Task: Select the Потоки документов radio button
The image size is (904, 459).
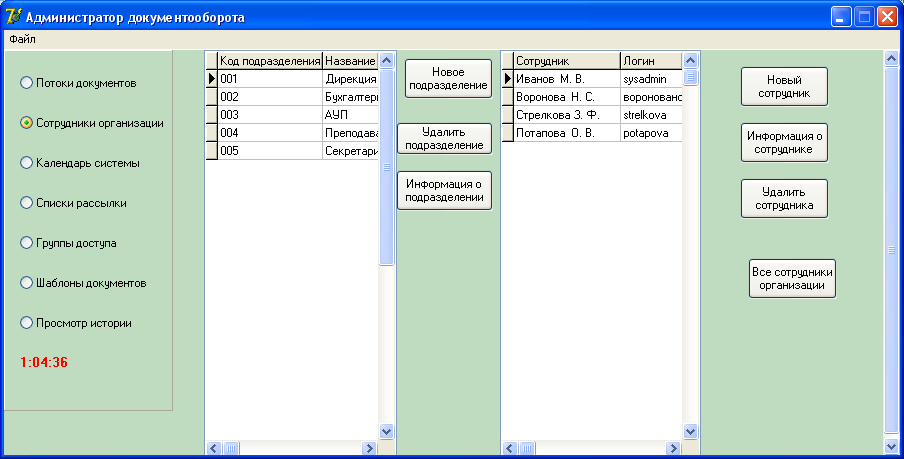Action: click(x=78, y=83)
